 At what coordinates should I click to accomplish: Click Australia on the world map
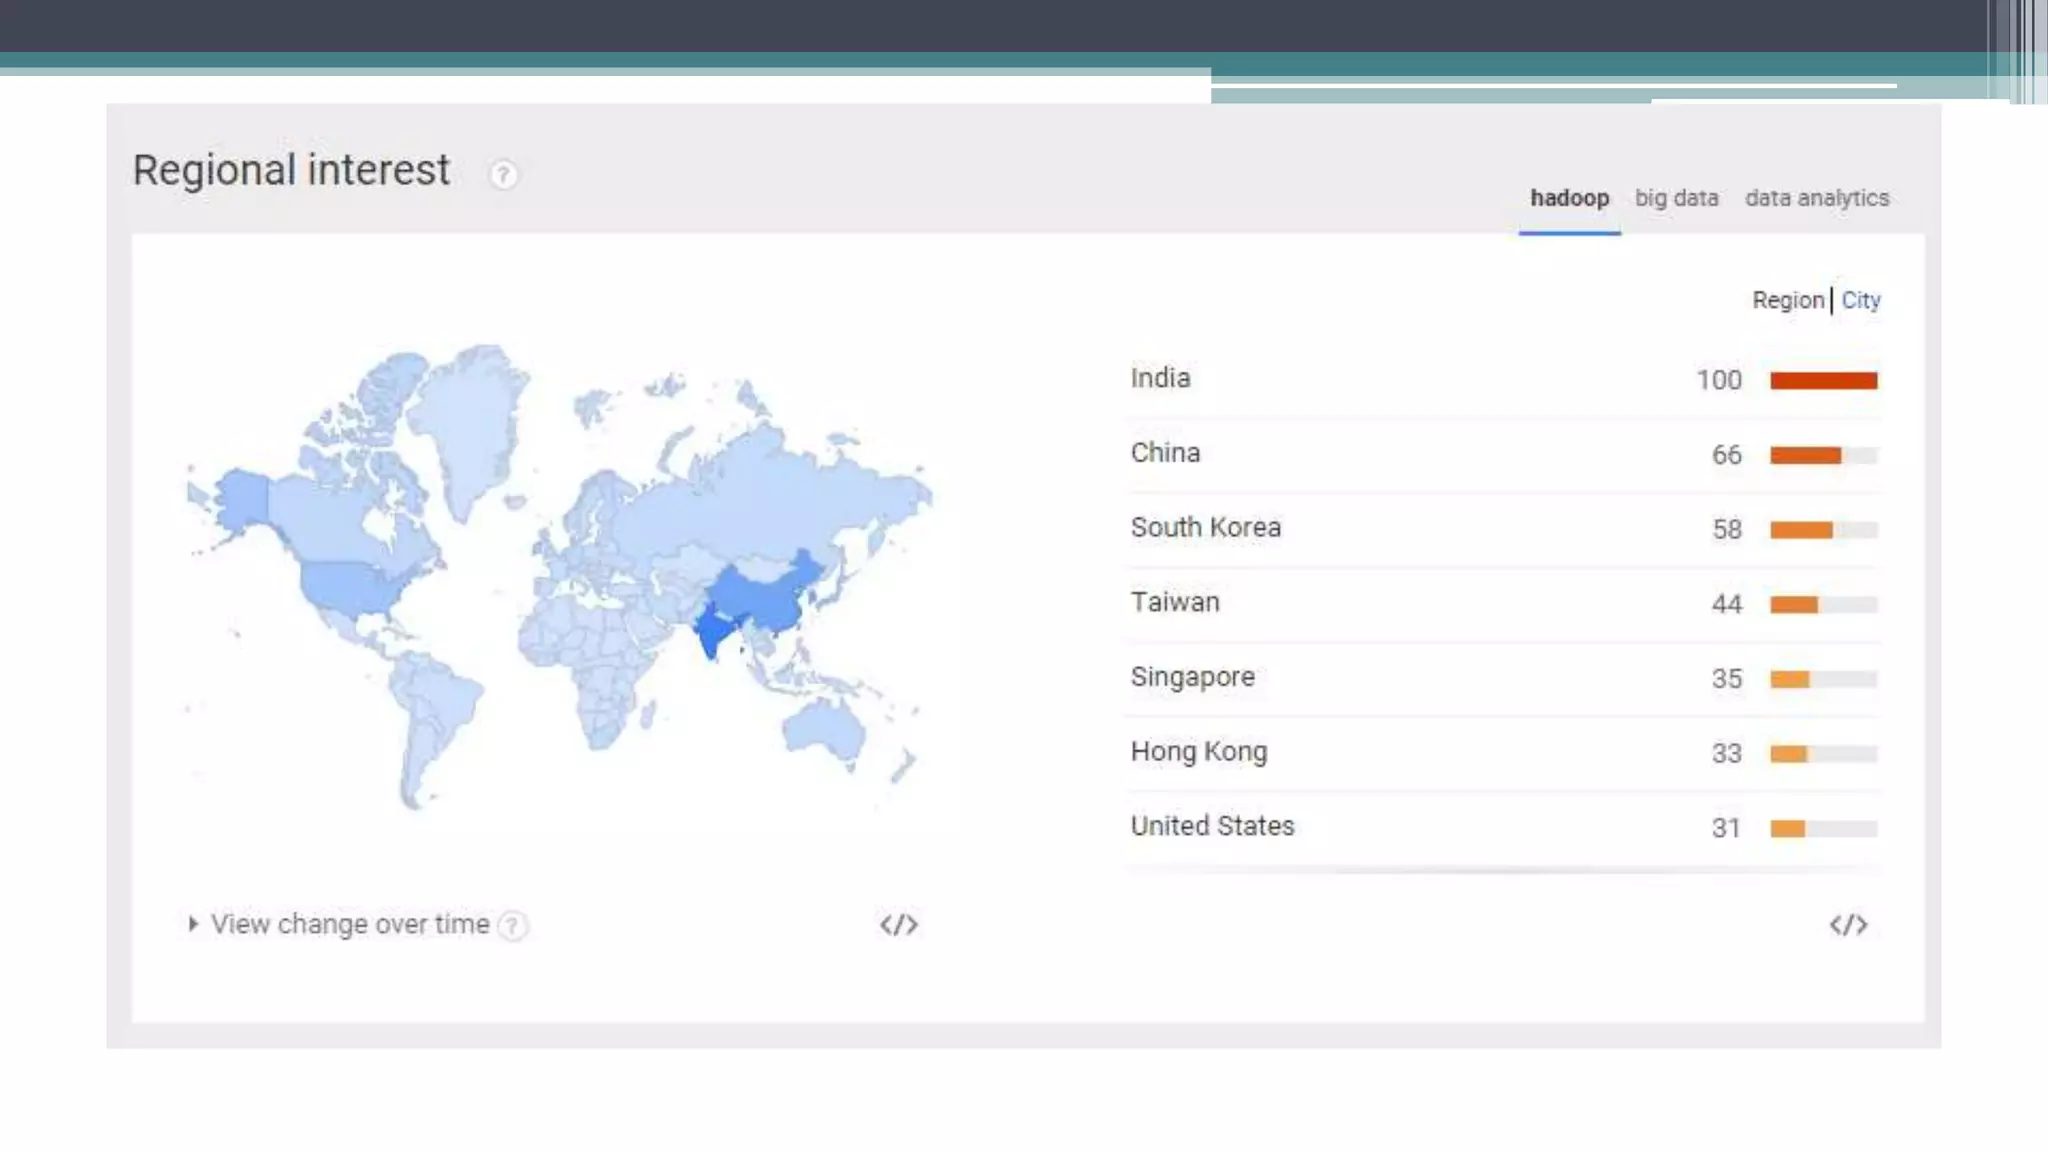point(826,727)
